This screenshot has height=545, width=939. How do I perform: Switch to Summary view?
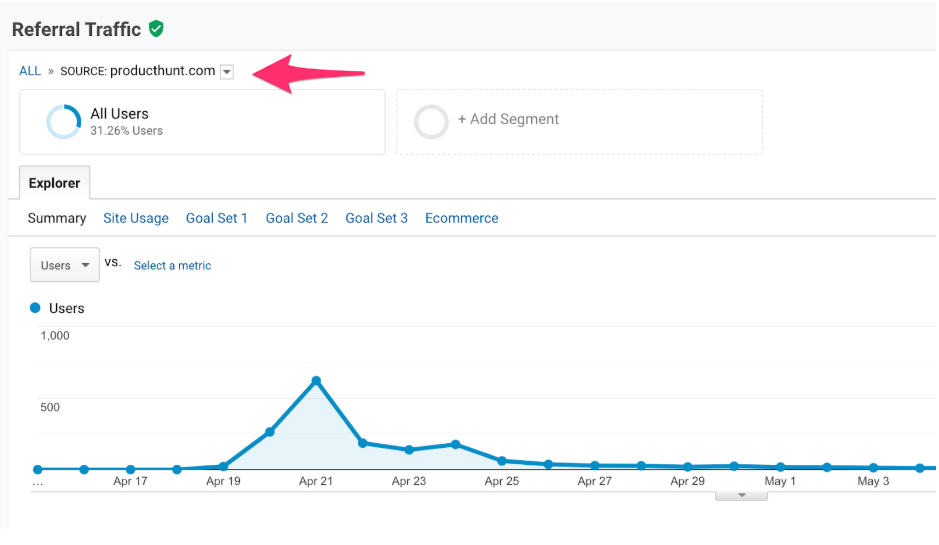[x=57, y=218]
